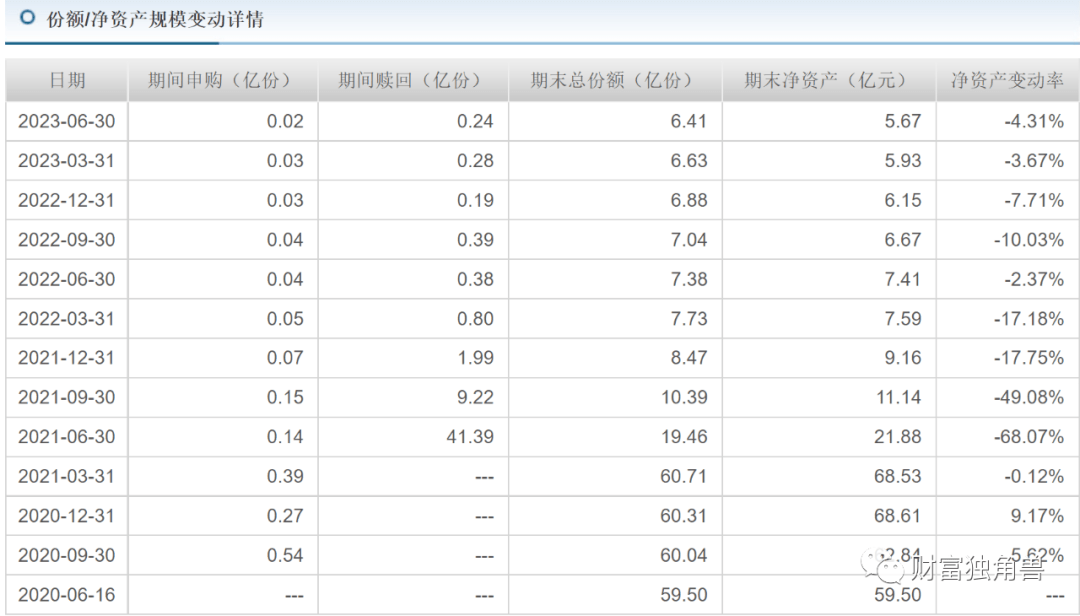Click the 2021-06-30 date cell
The width and height of the screenshot is (1080, 616).
(x=67, y=437)
